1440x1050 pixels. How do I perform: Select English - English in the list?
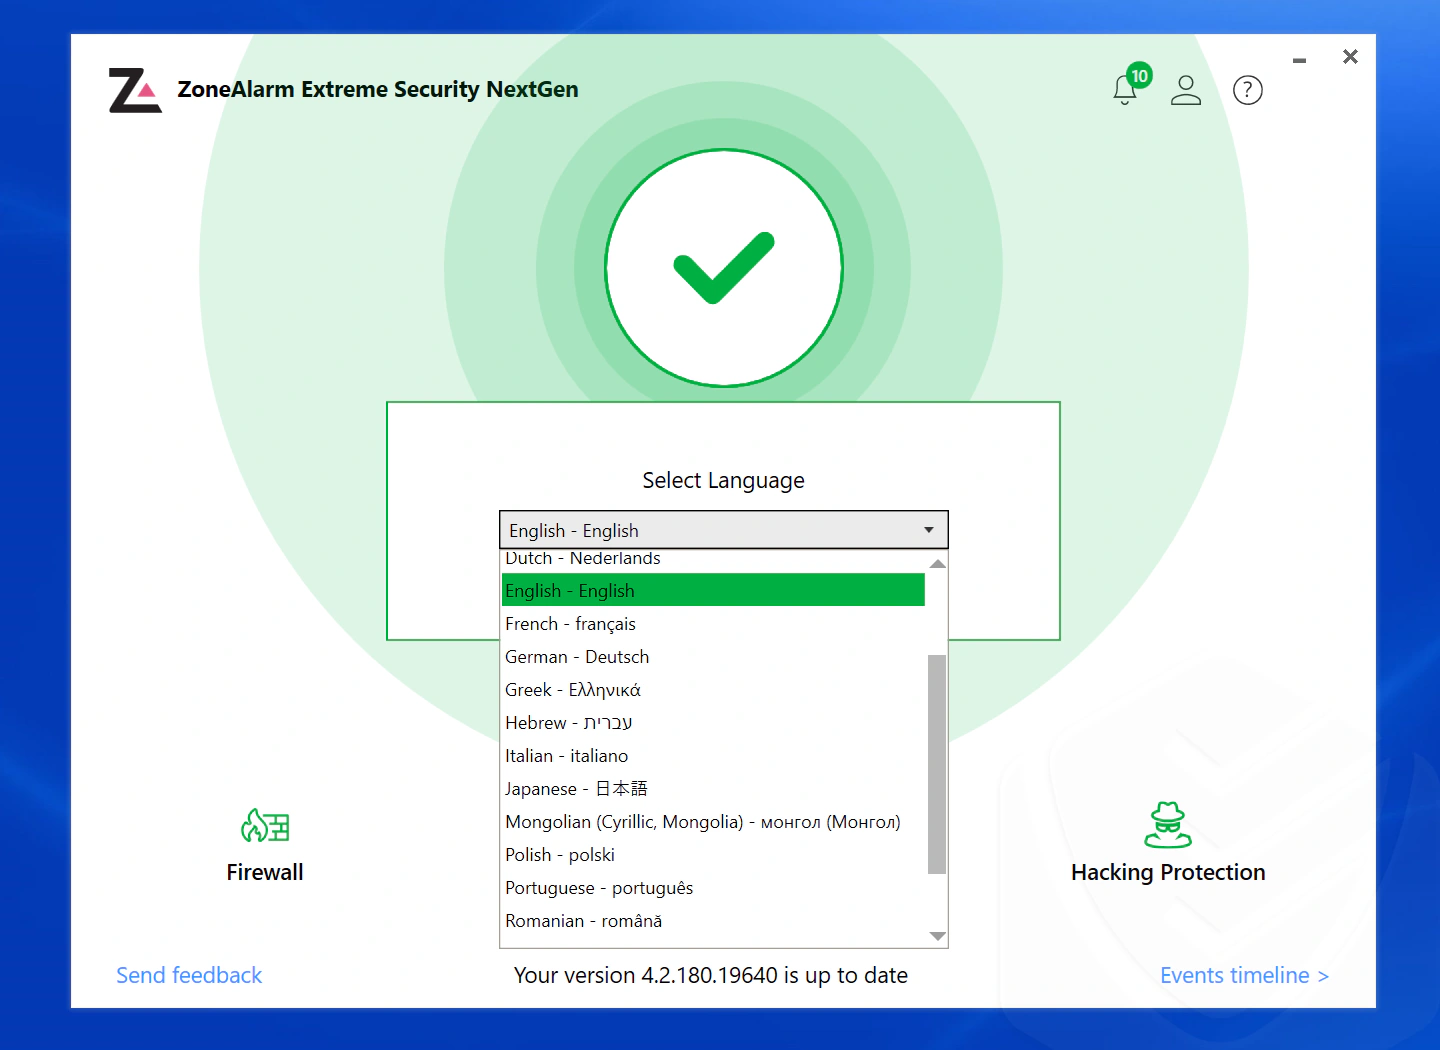713,590
